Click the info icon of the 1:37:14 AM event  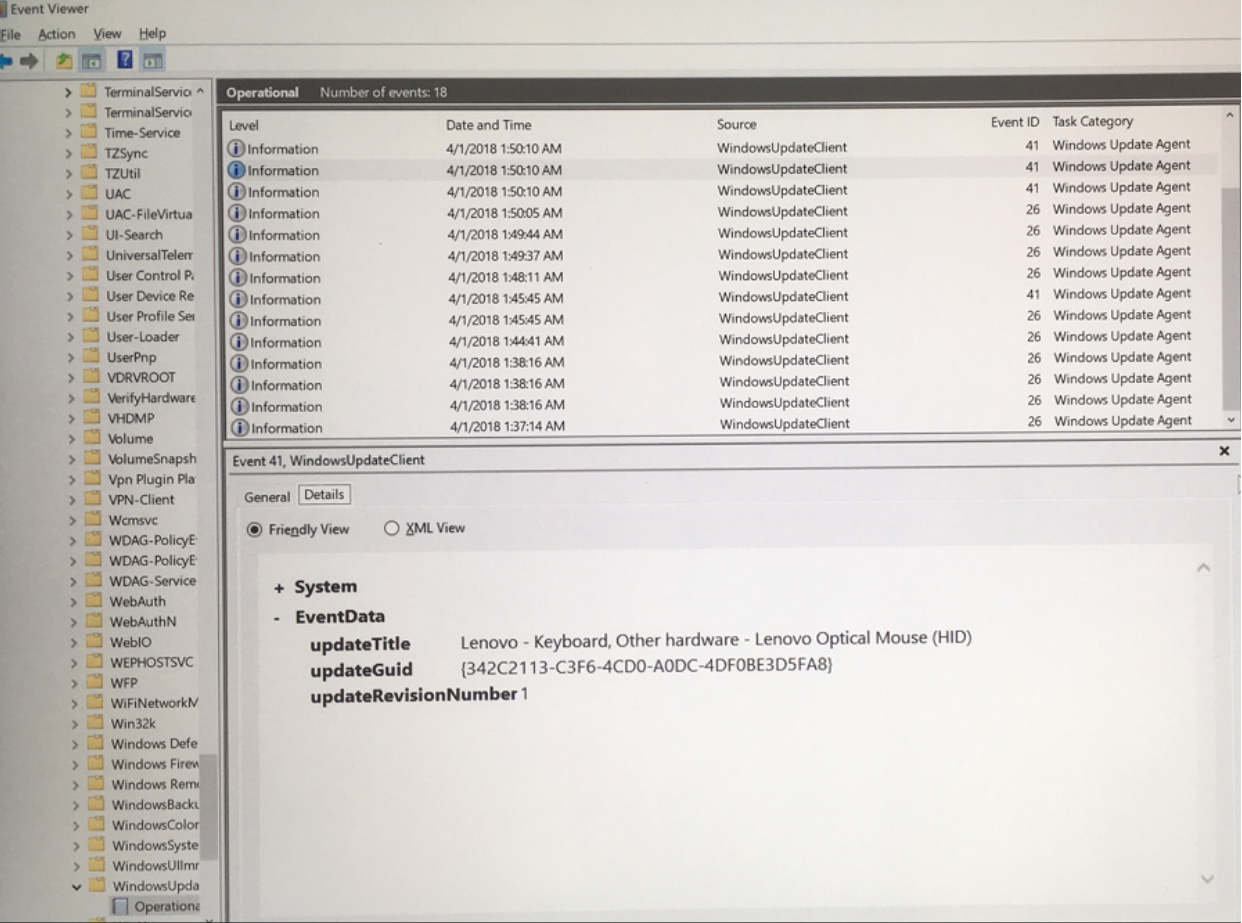239,428
